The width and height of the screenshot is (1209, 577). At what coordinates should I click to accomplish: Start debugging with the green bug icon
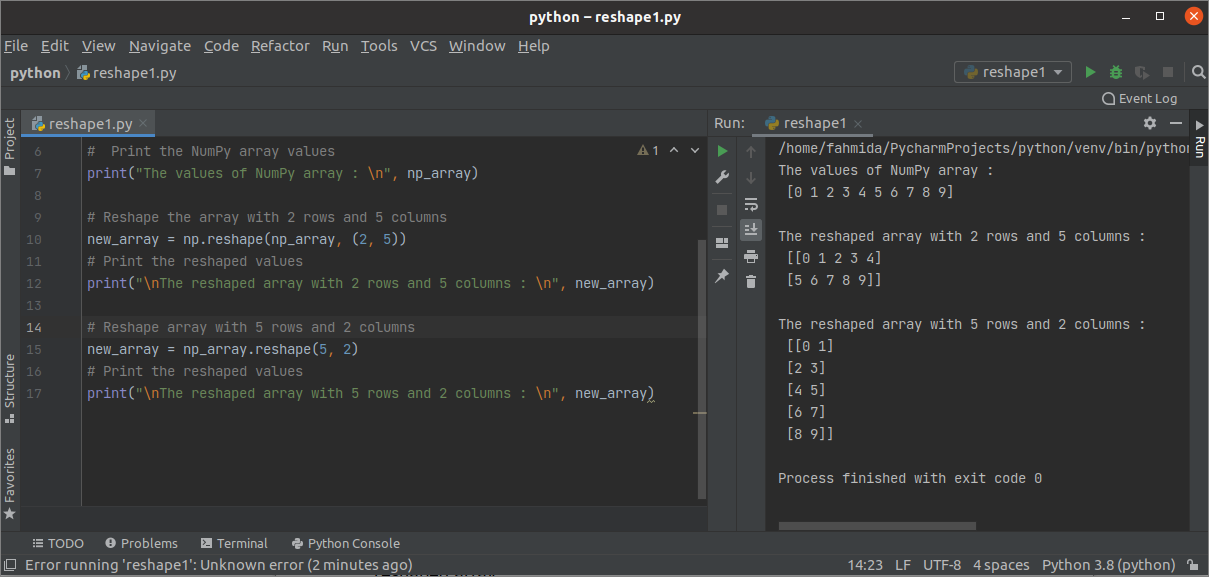coord(1116,72)
